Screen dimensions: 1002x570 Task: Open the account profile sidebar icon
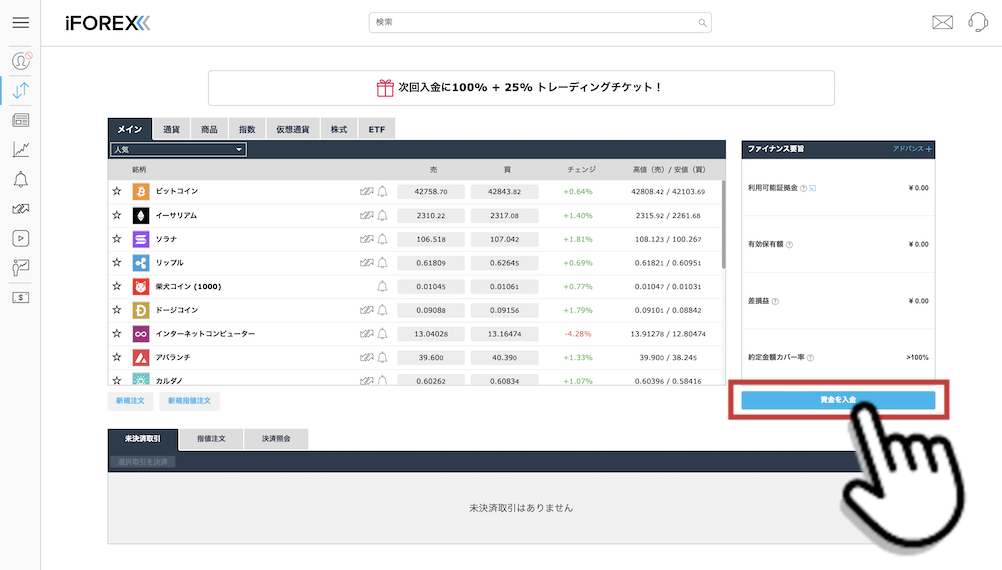pos(21,61)
